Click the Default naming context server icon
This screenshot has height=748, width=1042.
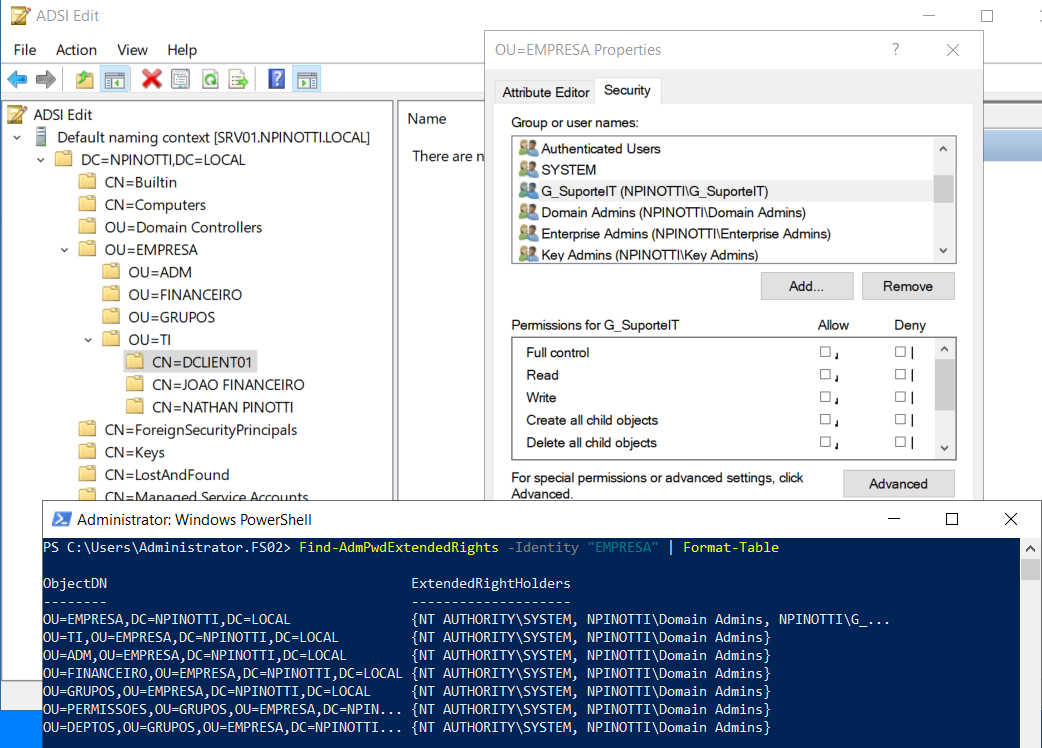41,137
